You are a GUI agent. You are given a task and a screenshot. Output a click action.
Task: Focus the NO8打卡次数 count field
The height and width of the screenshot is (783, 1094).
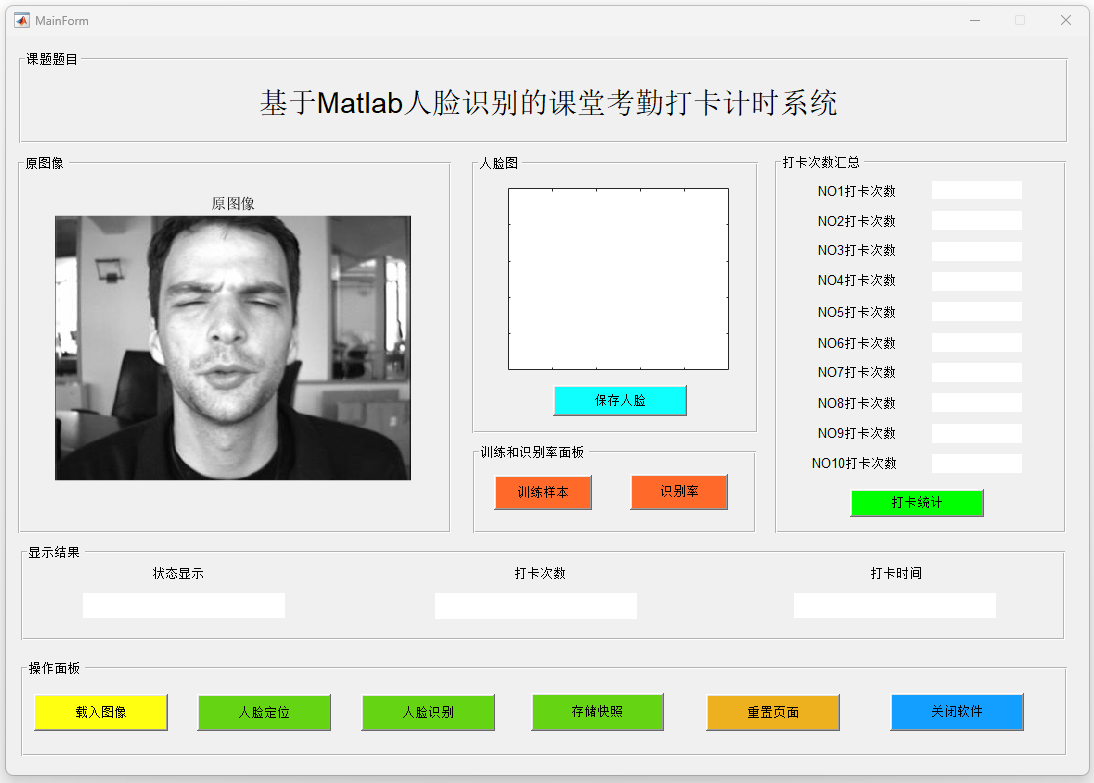977,403
